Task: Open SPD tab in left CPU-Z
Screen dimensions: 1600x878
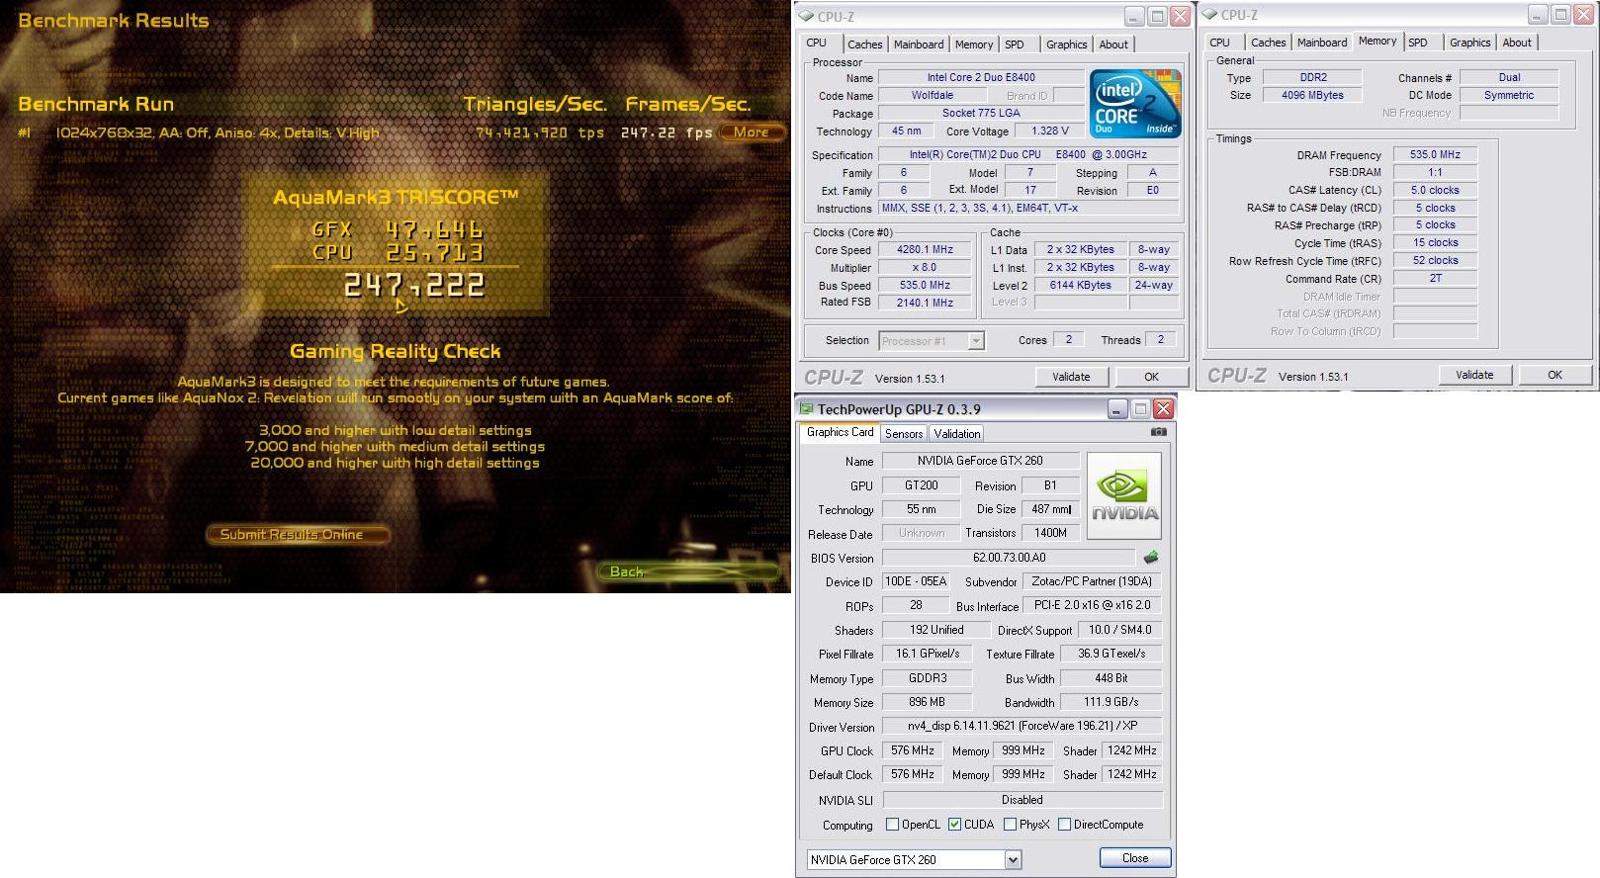Action: point(1015,44)
